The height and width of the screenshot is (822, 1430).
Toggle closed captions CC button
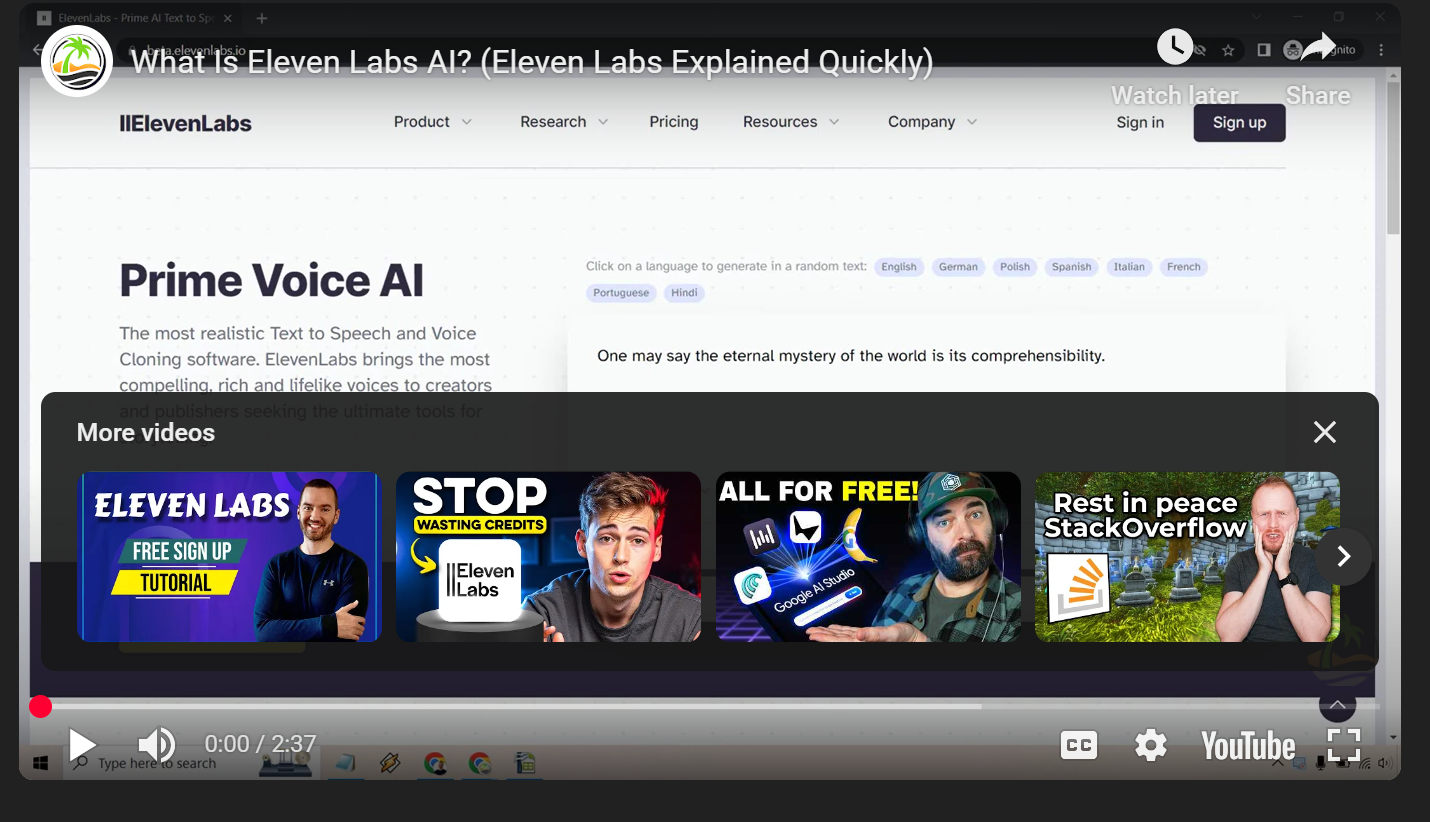click(x=1079, y=745)
